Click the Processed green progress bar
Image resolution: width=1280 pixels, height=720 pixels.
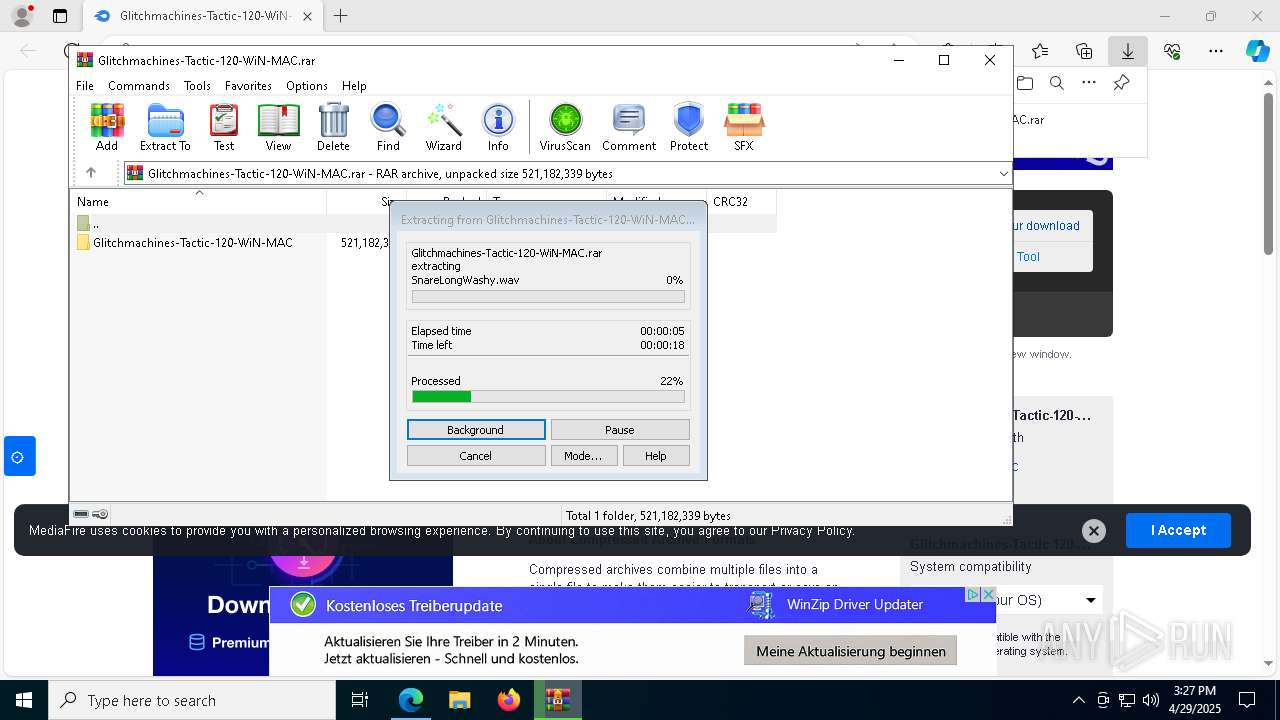pos(548,397)
